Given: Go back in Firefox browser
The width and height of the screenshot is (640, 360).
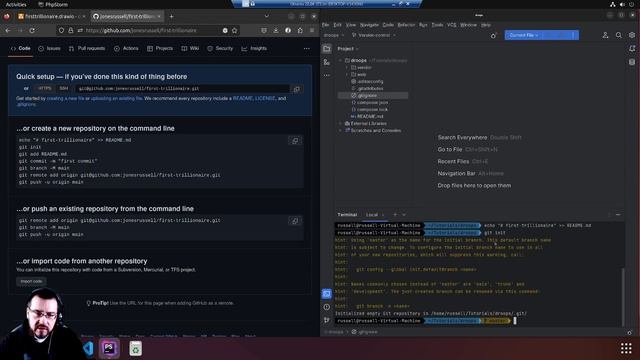Looking at the screenshot, I should point(8,31).
